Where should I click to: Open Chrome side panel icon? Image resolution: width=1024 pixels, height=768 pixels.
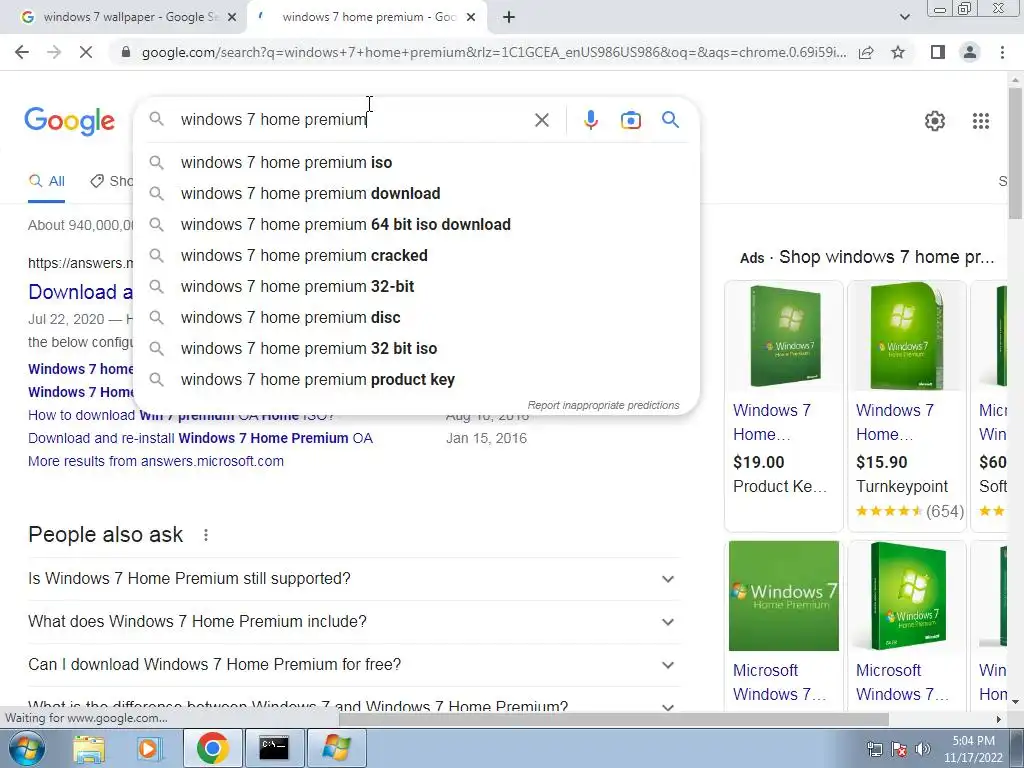tap(937, 52)
